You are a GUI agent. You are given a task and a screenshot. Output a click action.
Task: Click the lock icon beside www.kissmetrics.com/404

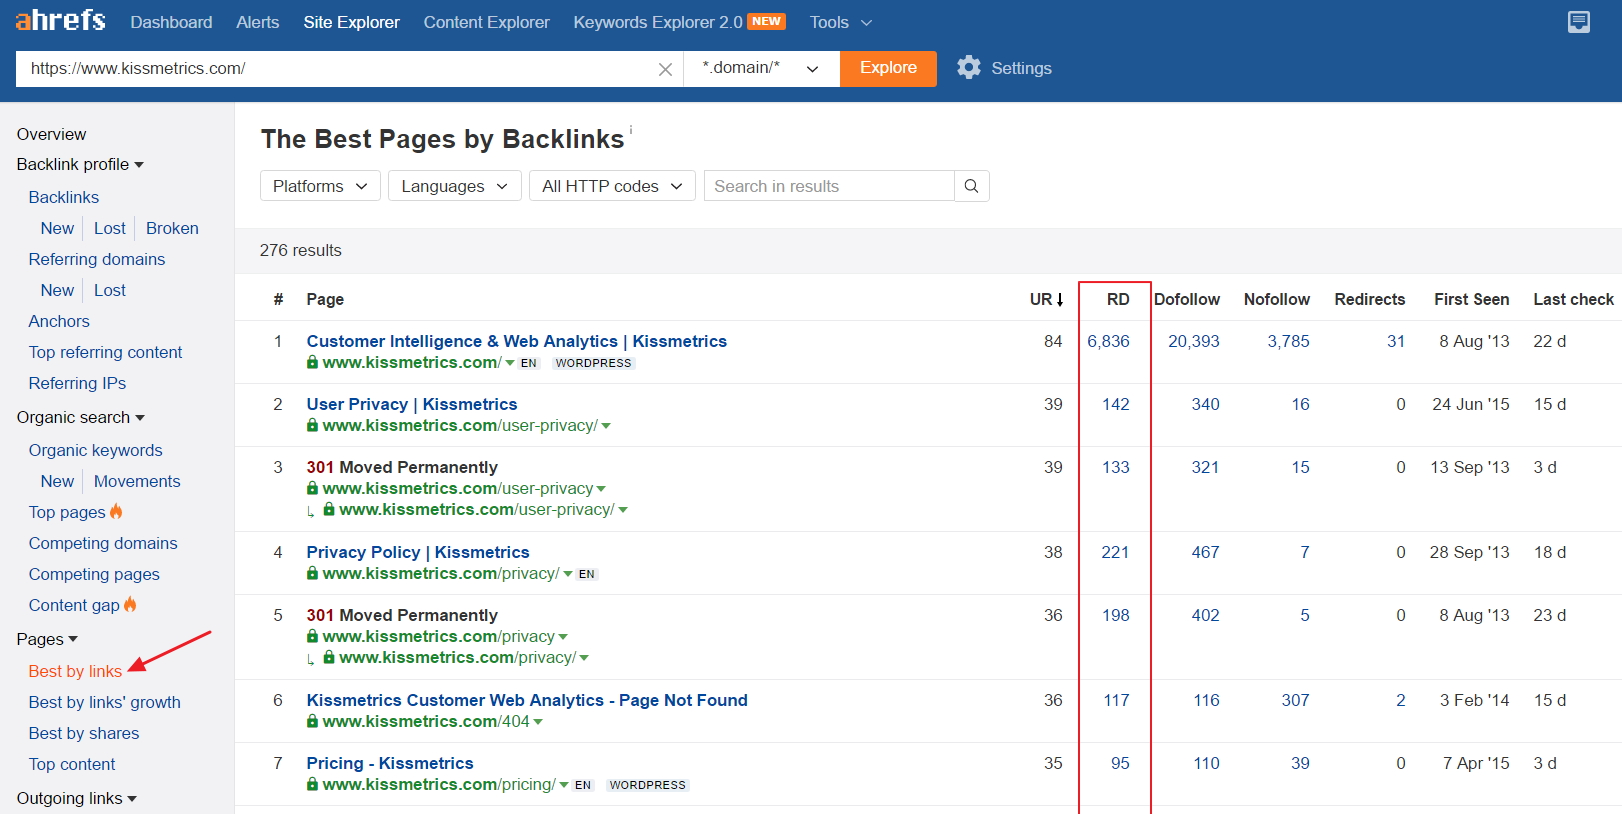(x=312, y=721)
